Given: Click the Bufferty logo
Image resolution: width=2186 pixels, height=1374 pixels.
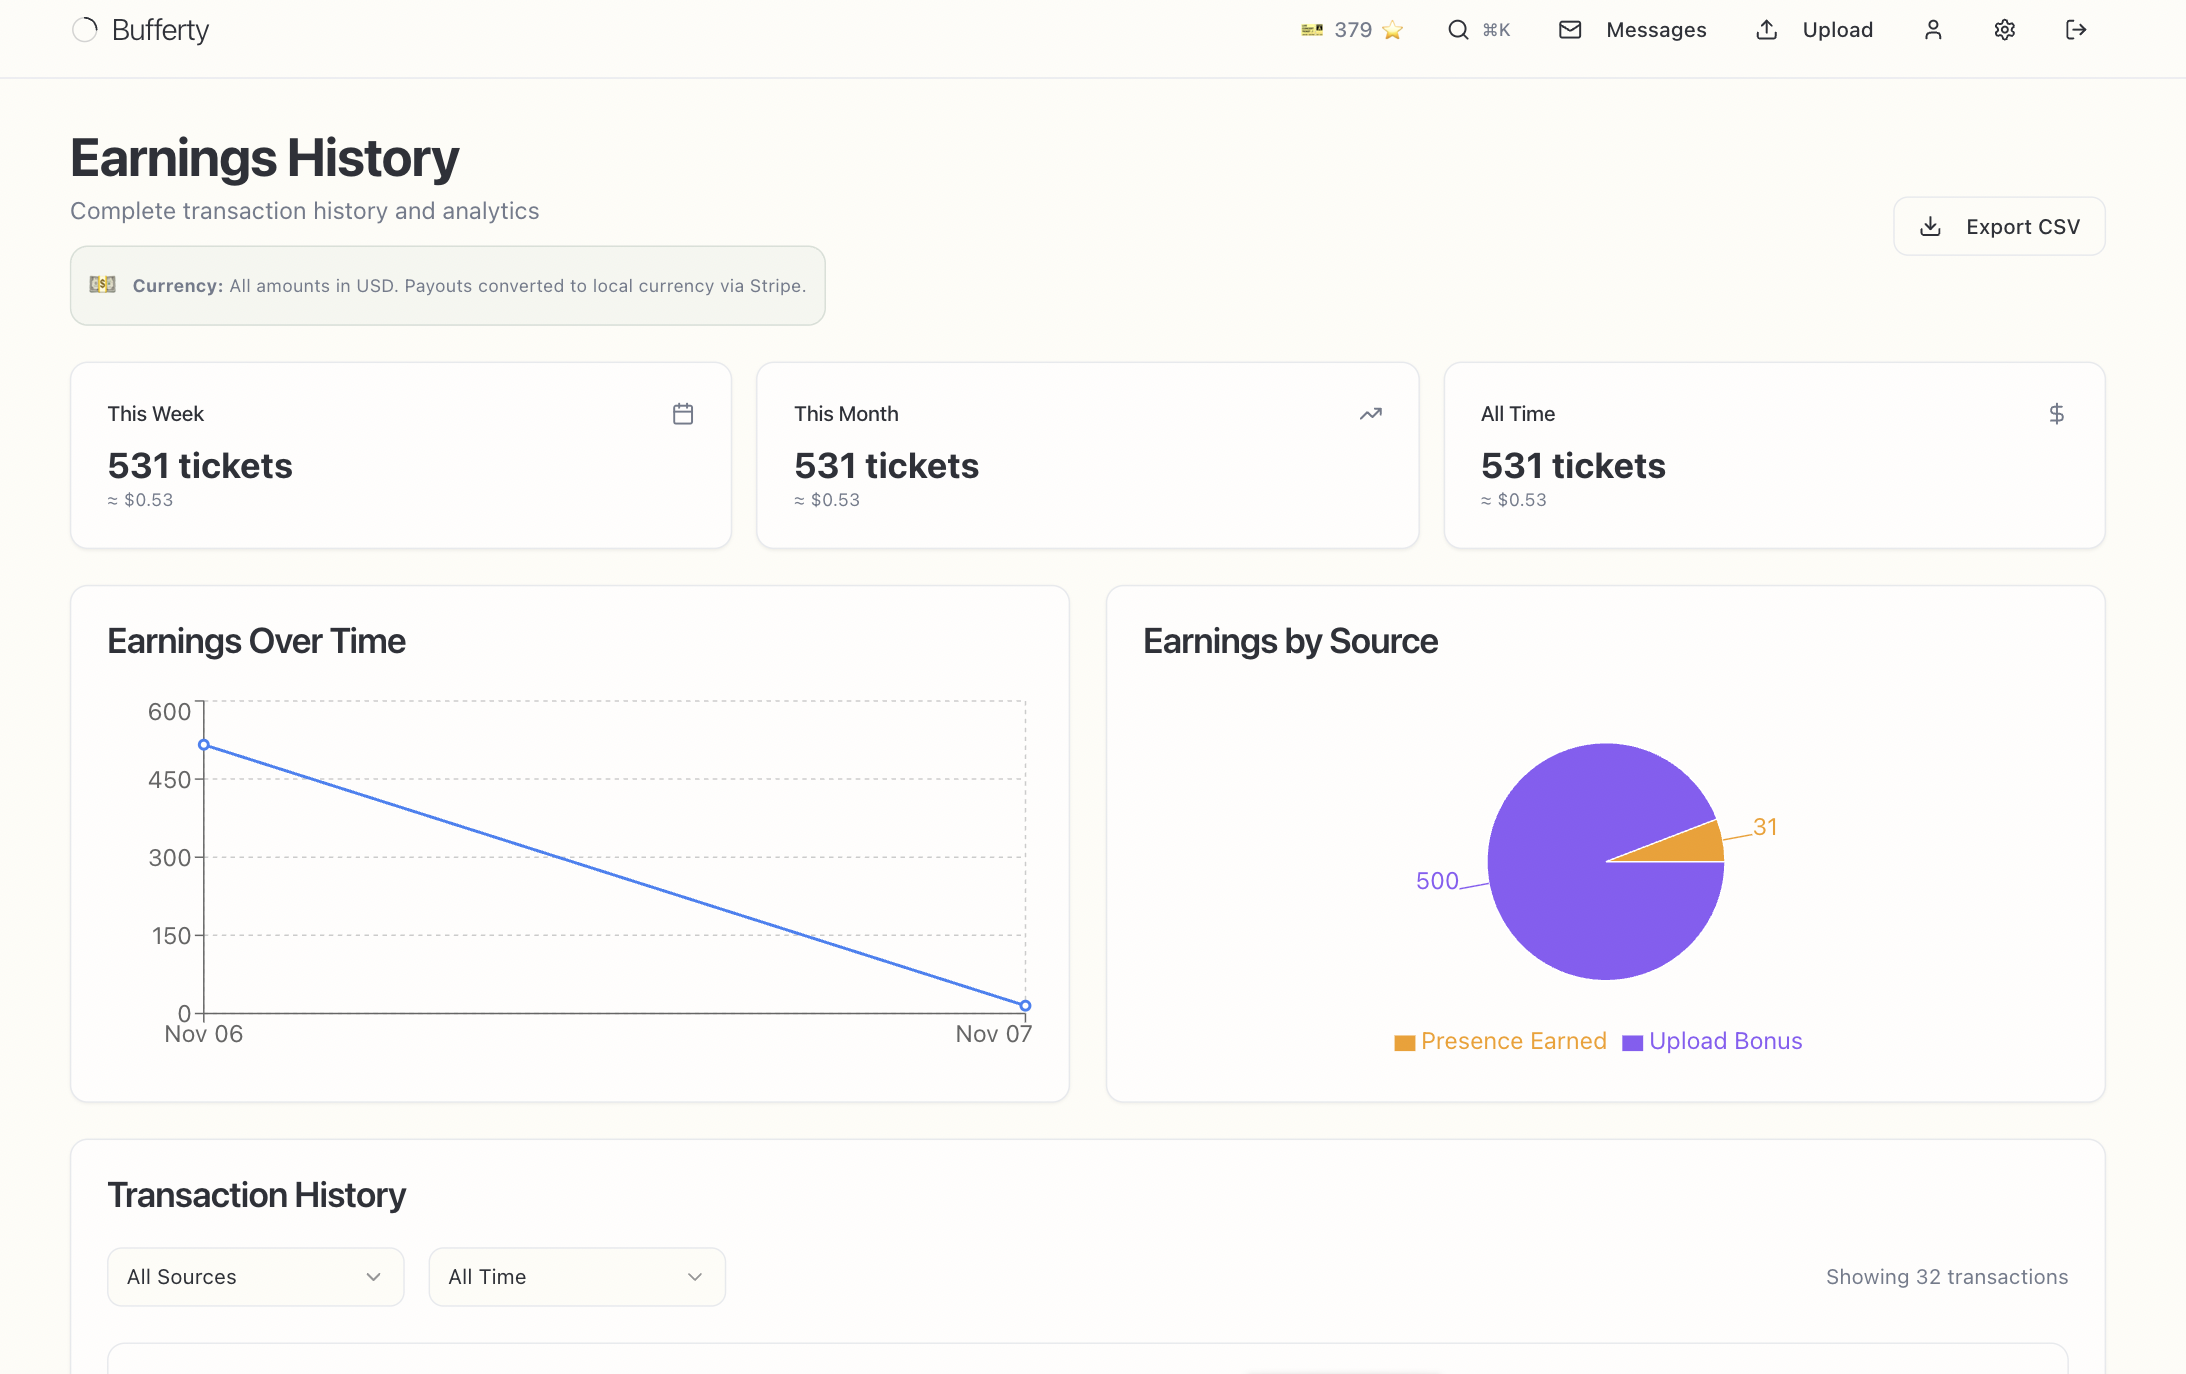Looking at the screenshot, I should (x=140, y=29).
